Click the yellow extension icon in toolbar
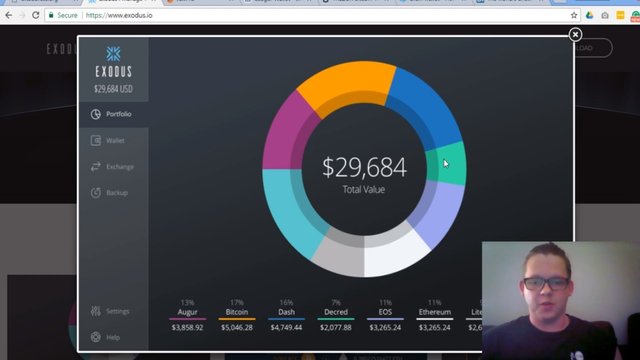The height and width of the screenshot is (360, 640). [620, 15]
